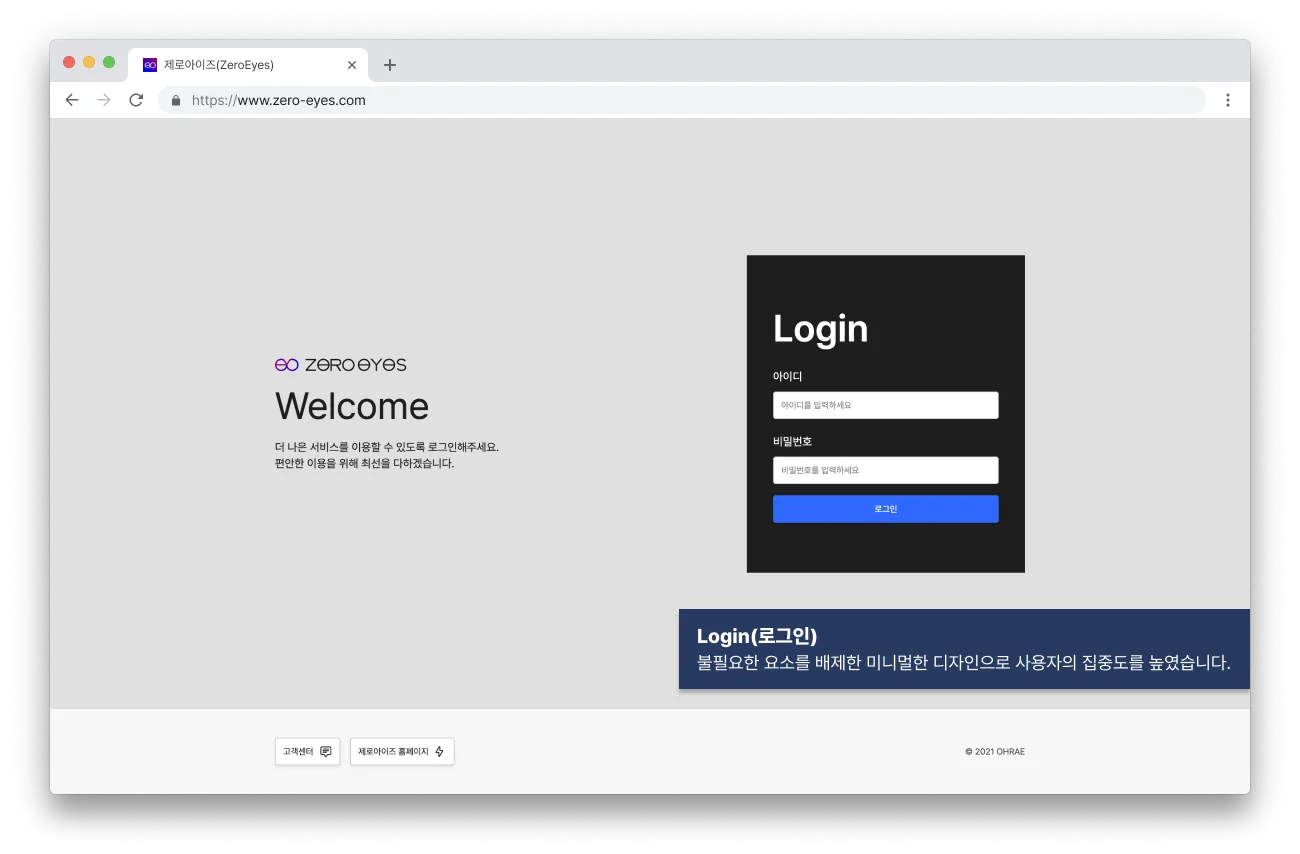Visit the 제로아이즈 홈페이지 homepage link
This screenshot has height=854, width=1300.
(x=402, y=751)
